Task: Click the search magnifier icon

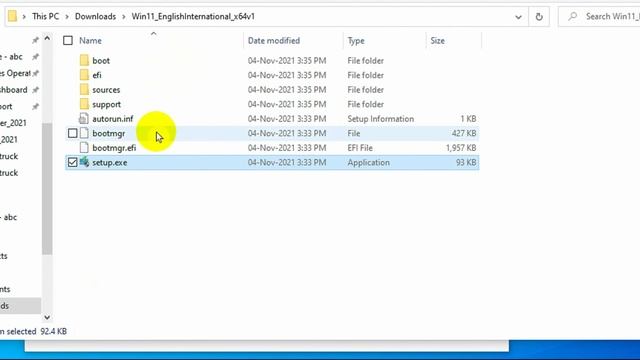Action: coord(573,16)
